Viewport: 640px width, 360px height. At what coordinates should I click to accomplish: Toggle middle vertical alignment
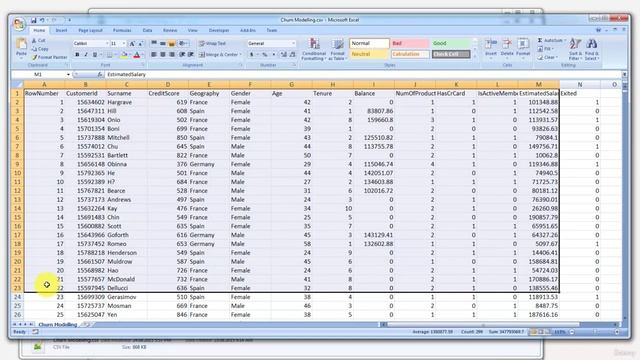tap(163, 43)
